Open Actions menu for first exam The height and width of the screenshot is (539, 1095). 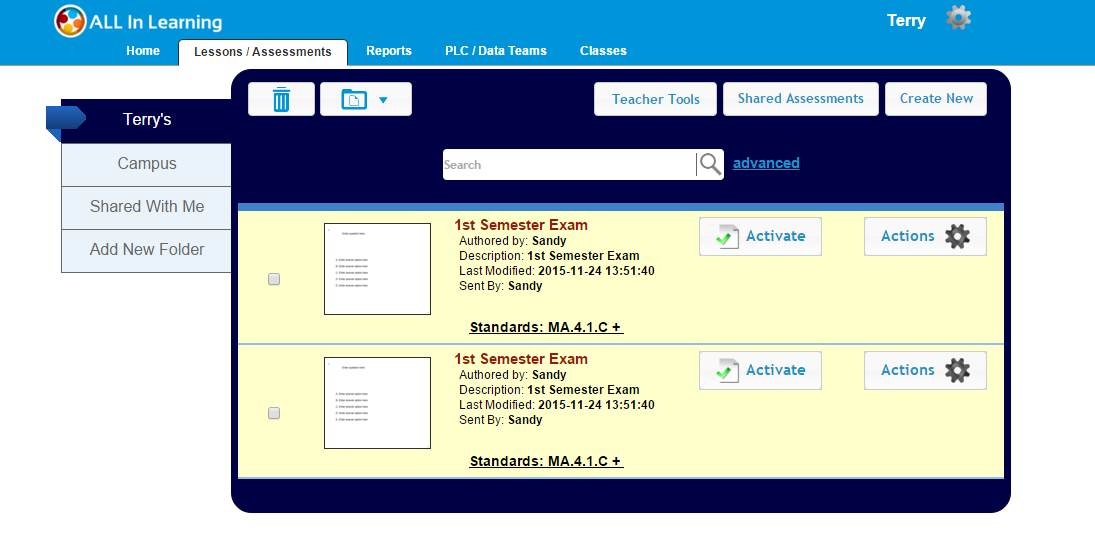925,237
